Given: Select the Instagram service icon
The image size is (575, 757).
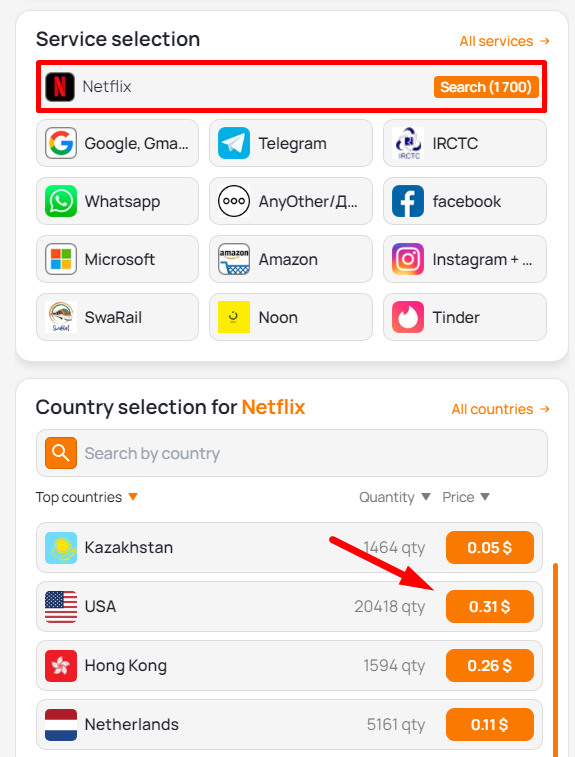Looking at the screenshot, I should tap(408, 259).
